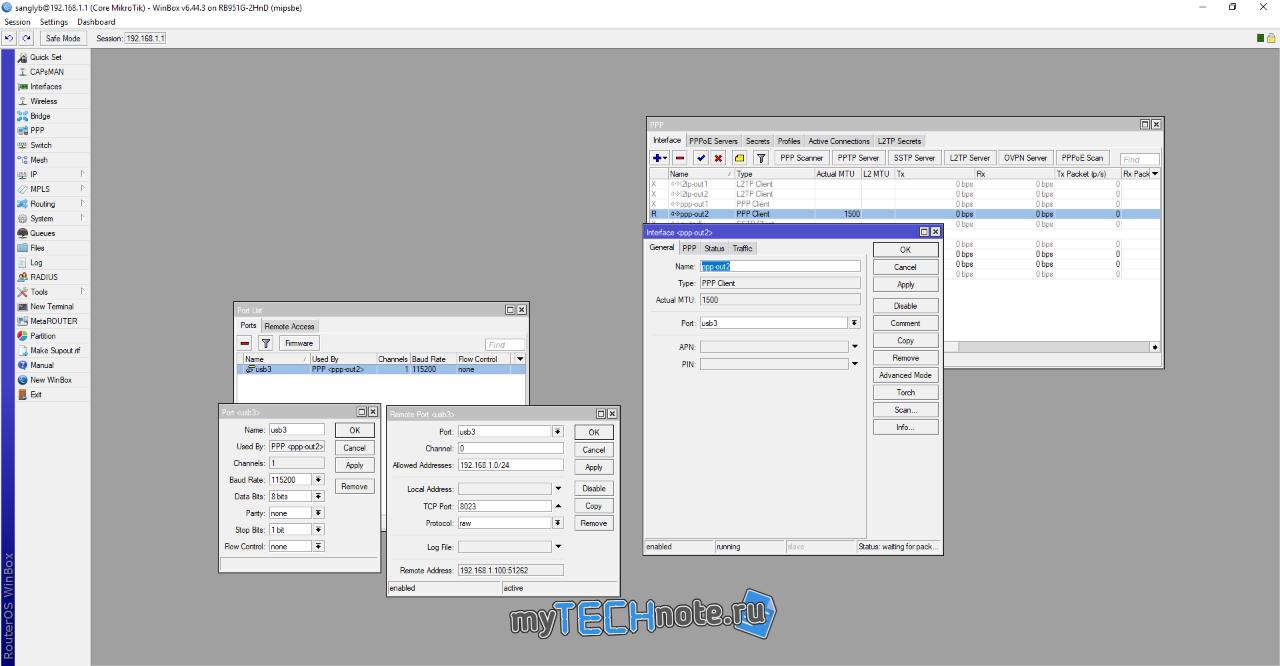
Task: Click Advanced Mode in Interface ppp-out2 dialog
Action: coord(905,375)
